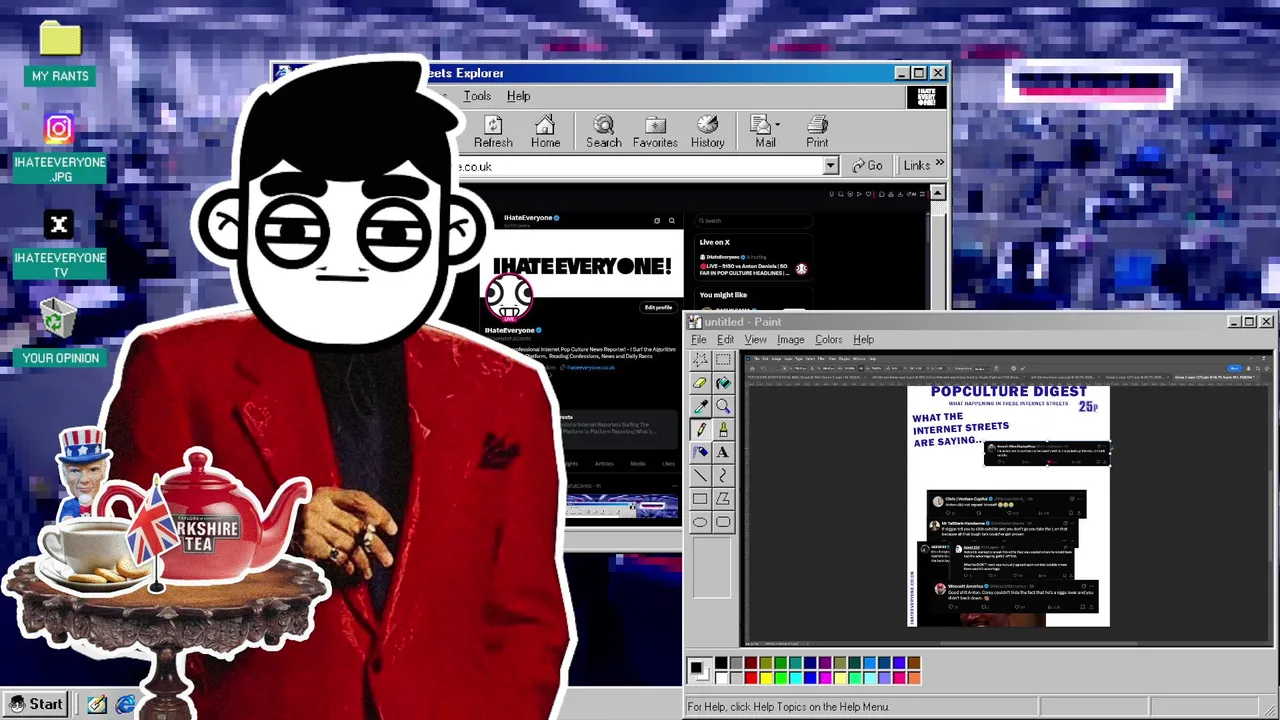
Task: Click the pencil quick launch icon beside Start
Action: (x=96, y=704)
